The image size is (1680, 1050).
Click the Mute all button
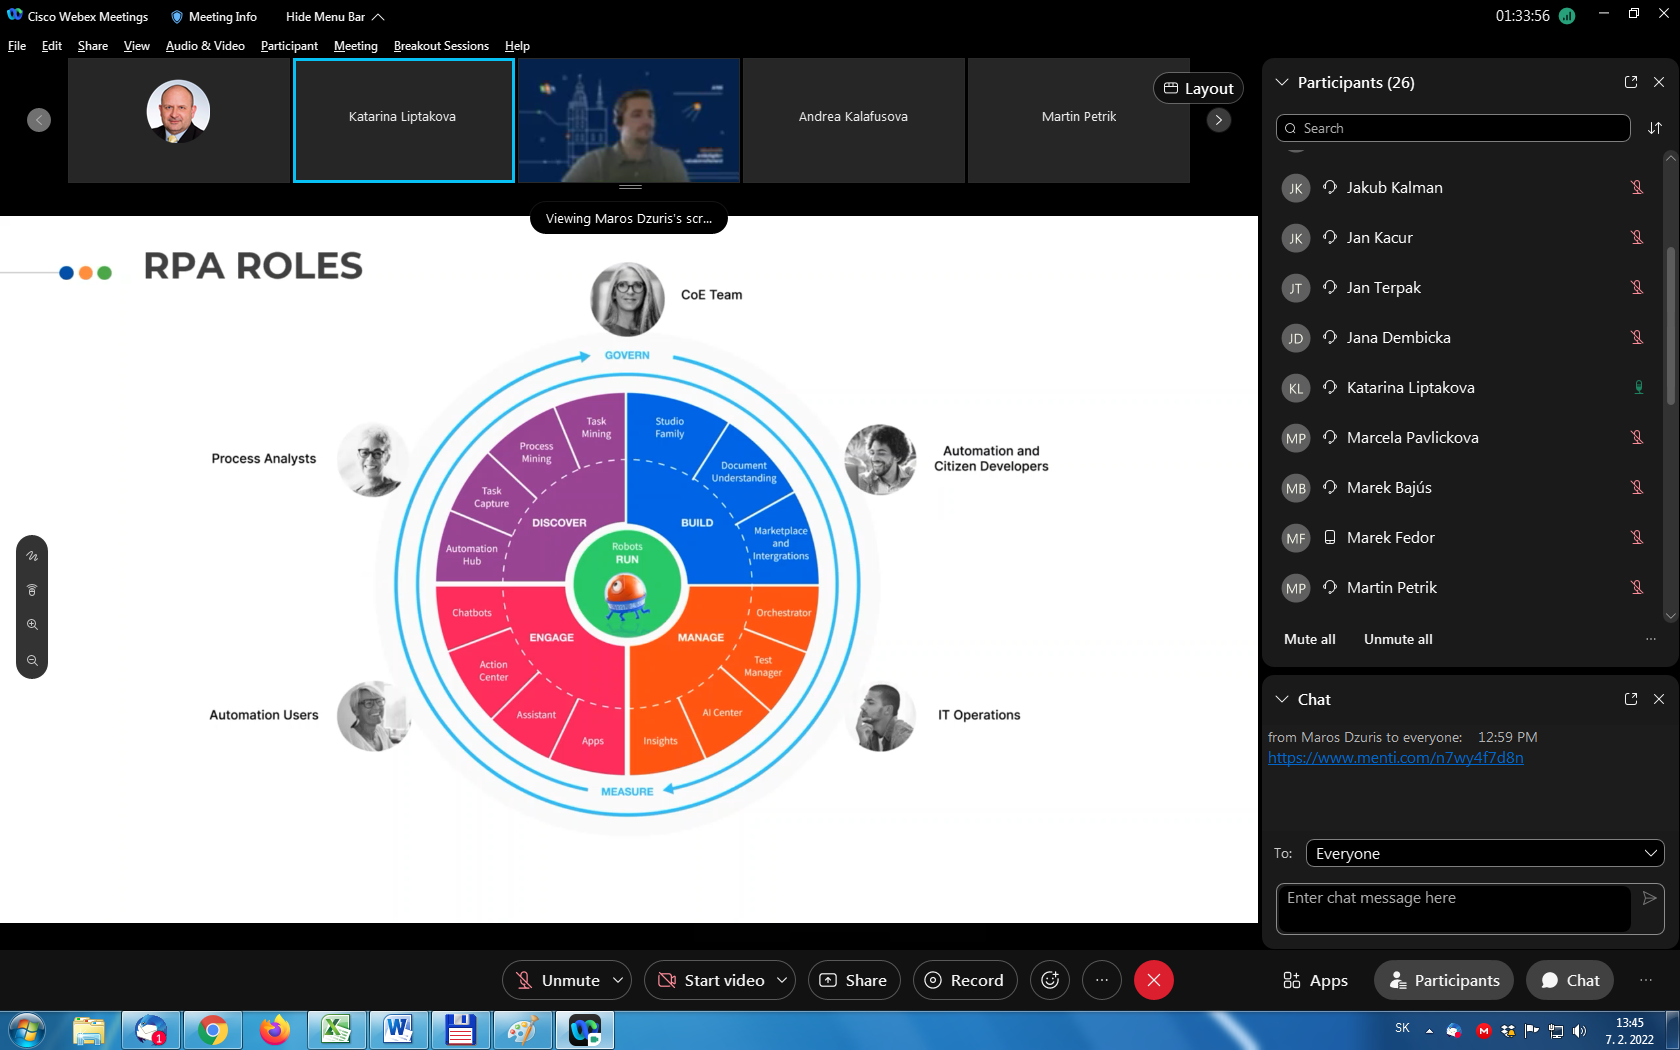point(1309,639)
